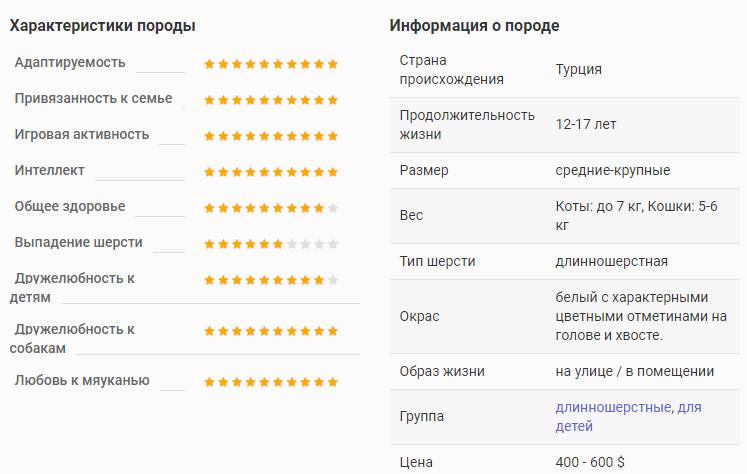The image size is (747, 474).
Task: Click the first star of Дружелюбность к собакам
Action: 209,331
